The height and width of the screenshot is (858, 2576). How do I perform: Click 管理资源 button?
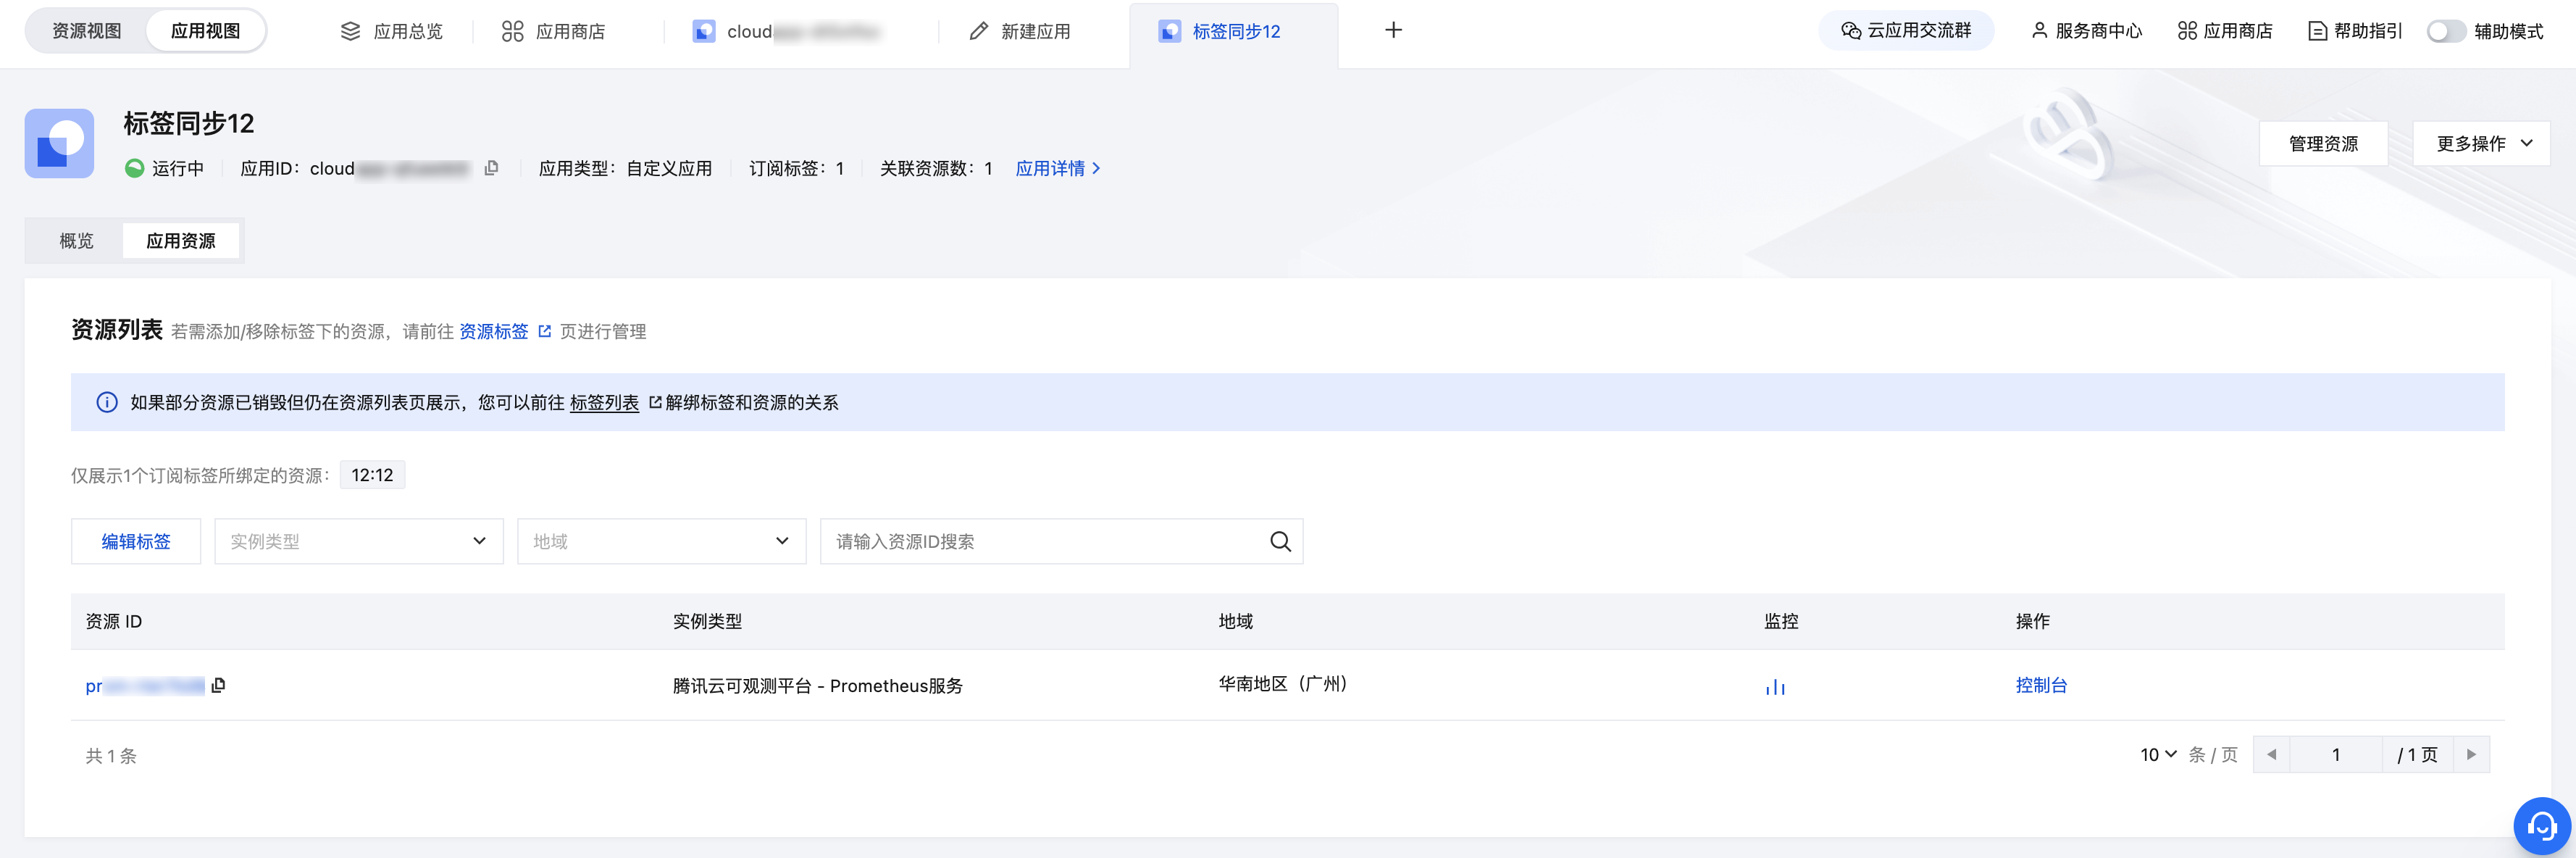(2323, 143)
